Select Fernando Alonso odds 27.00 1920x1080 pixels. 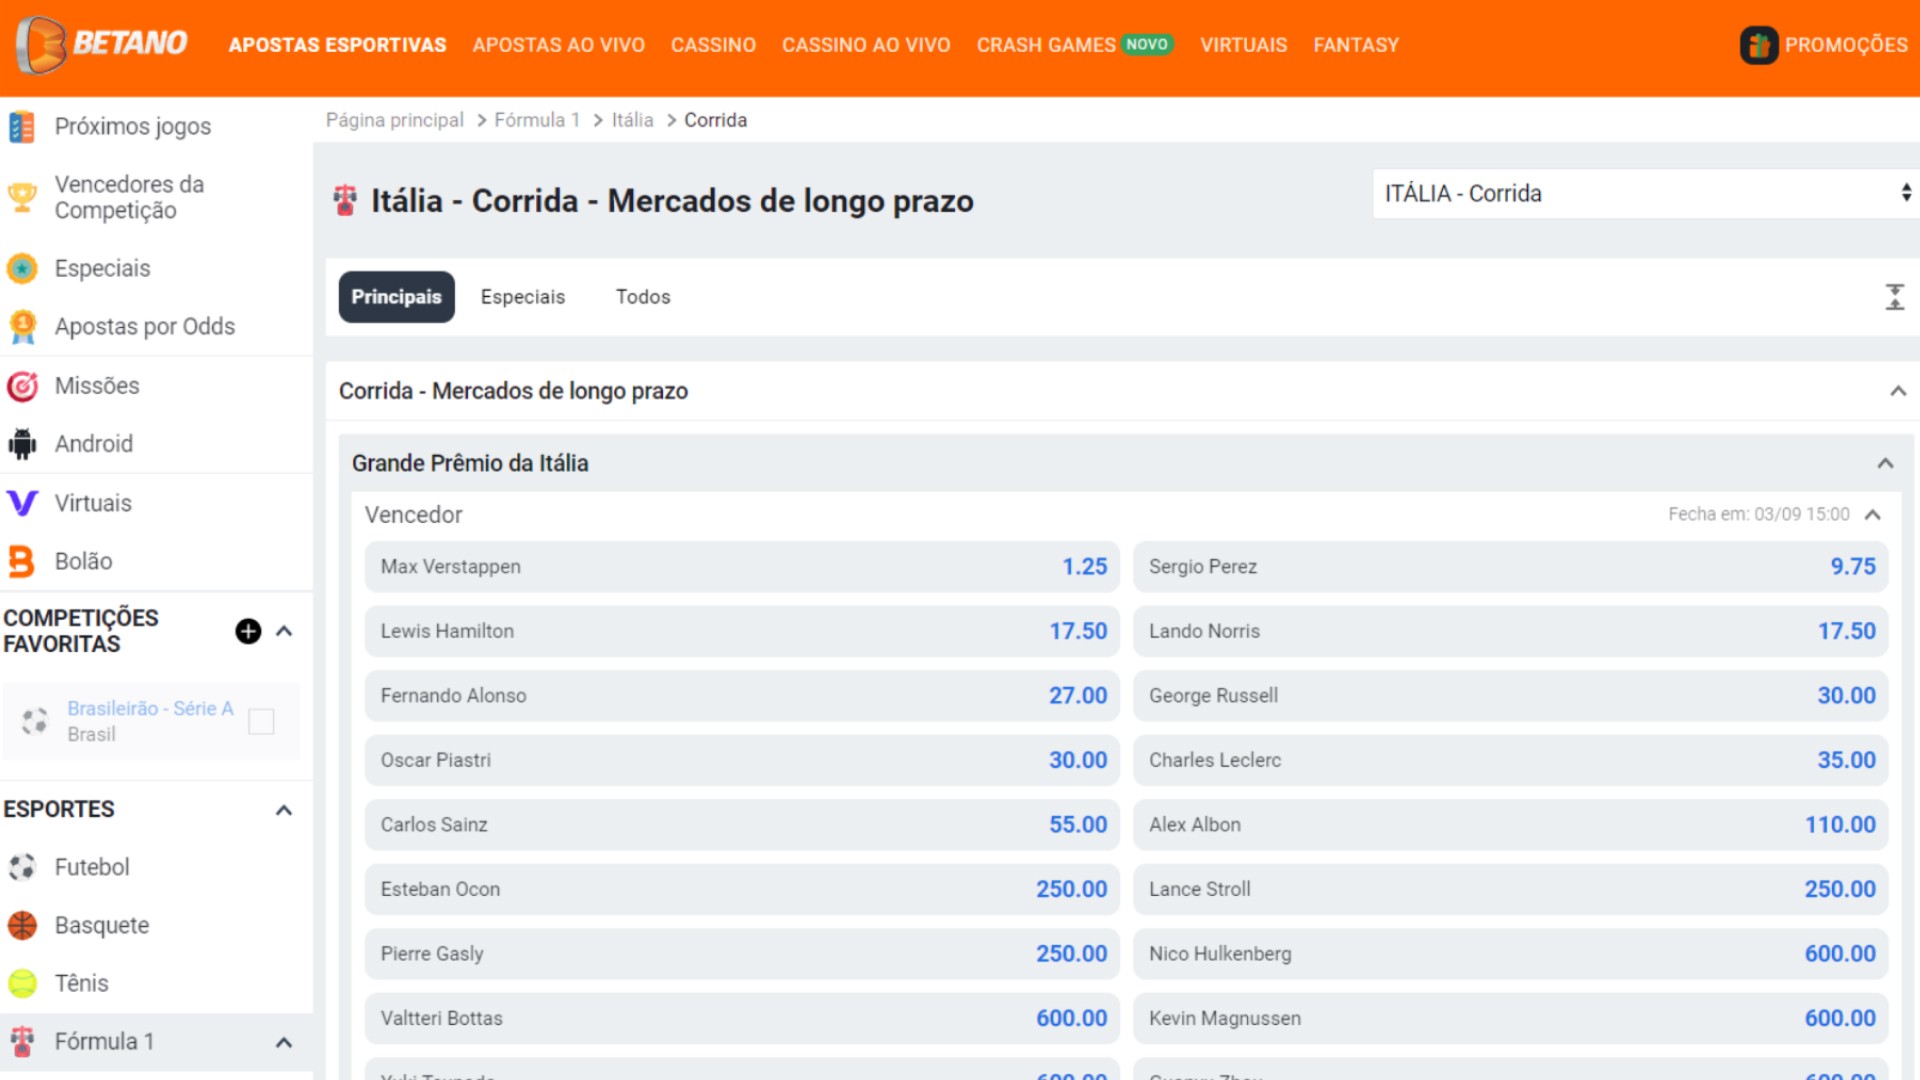[x=742, y=696]
